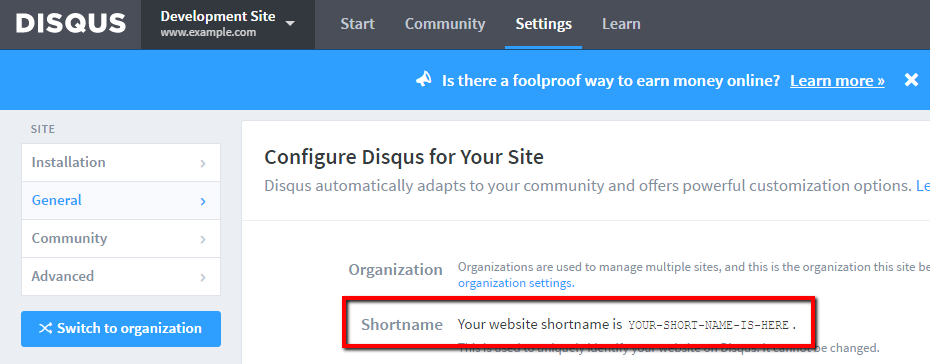Go to the Start tab

coord(357,24)
